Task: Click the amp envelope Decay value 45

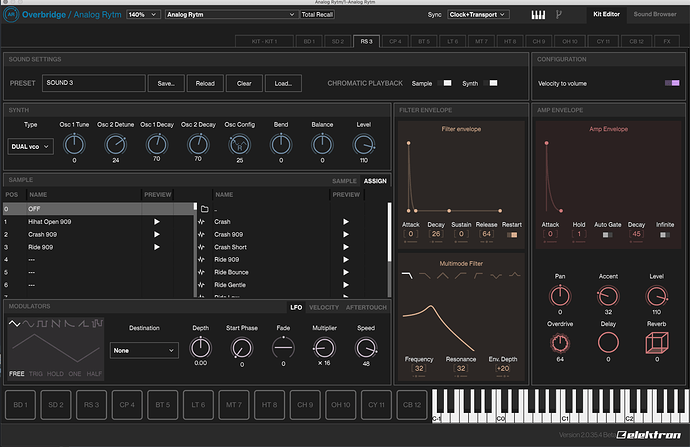Action: (x=636, y=234)
